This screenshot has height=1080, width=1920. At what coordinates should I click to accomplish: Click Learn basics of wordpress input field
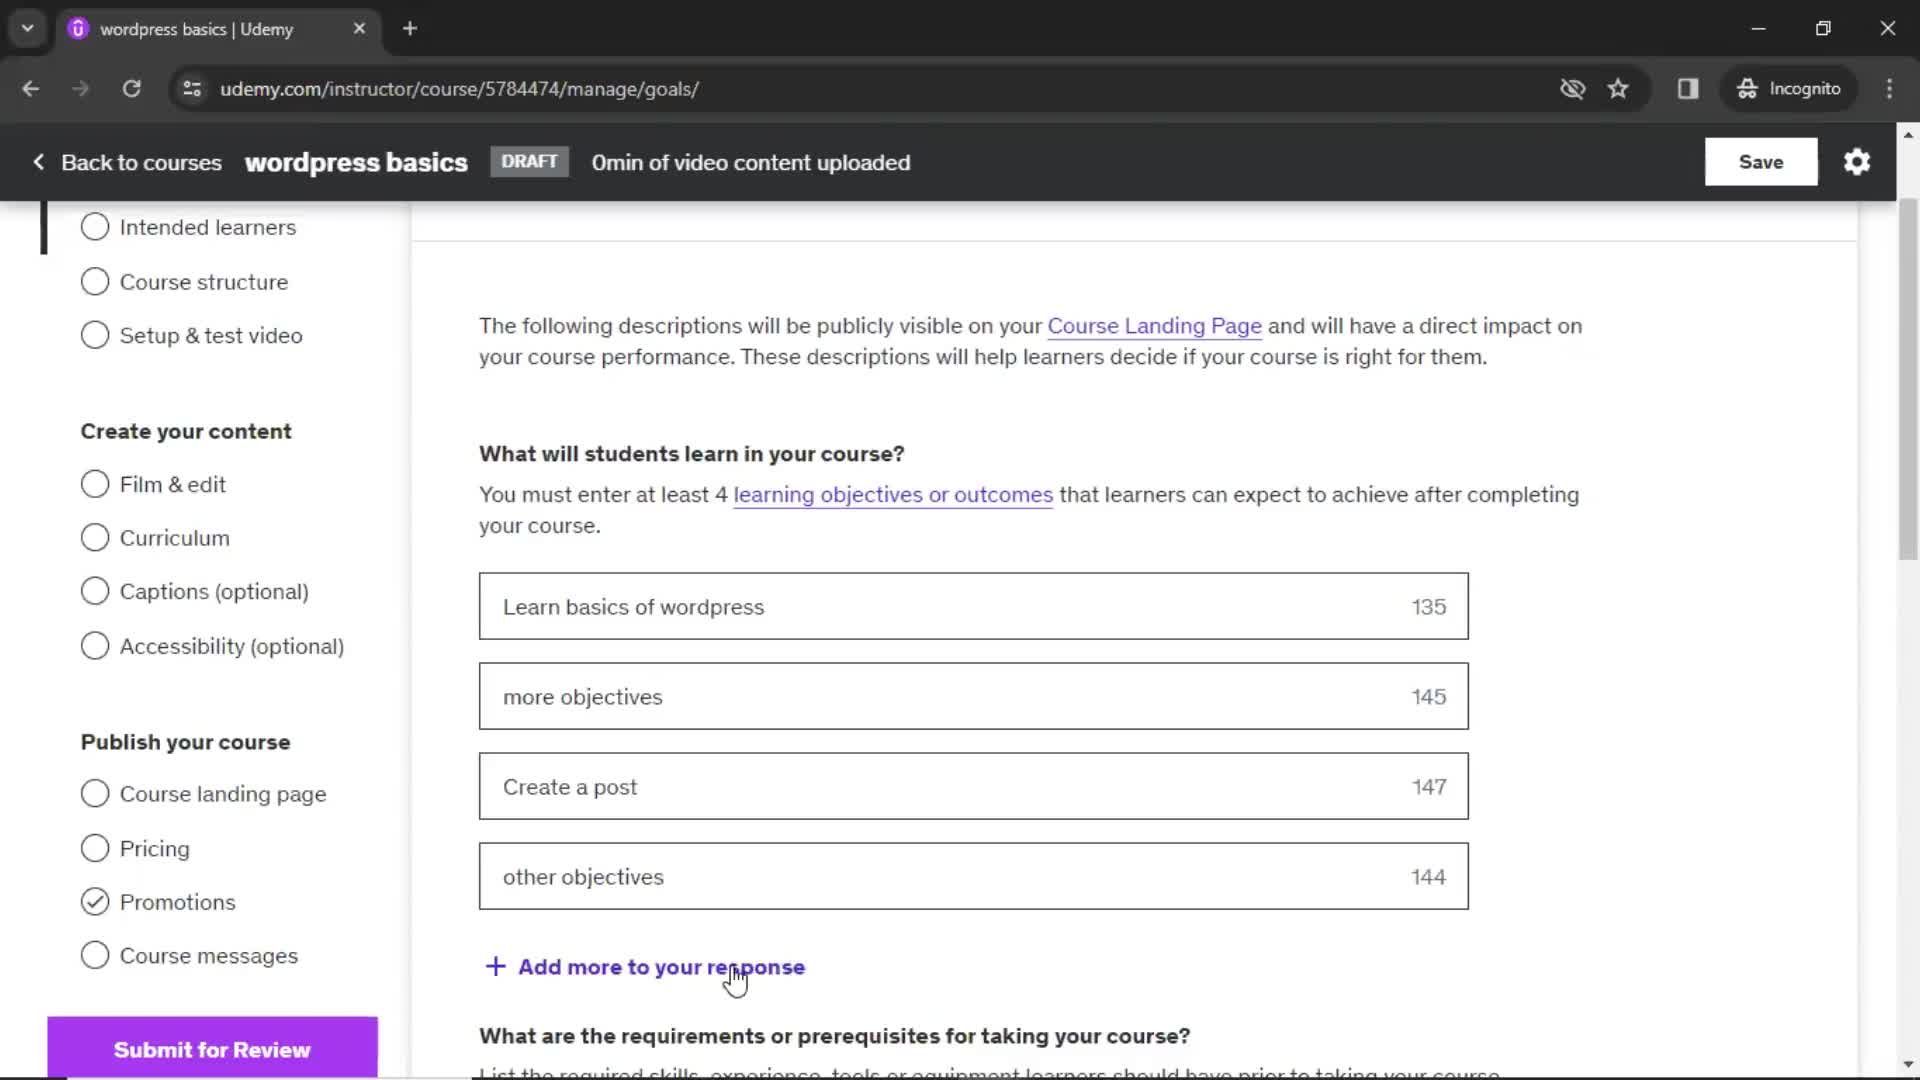click(973, 605)
